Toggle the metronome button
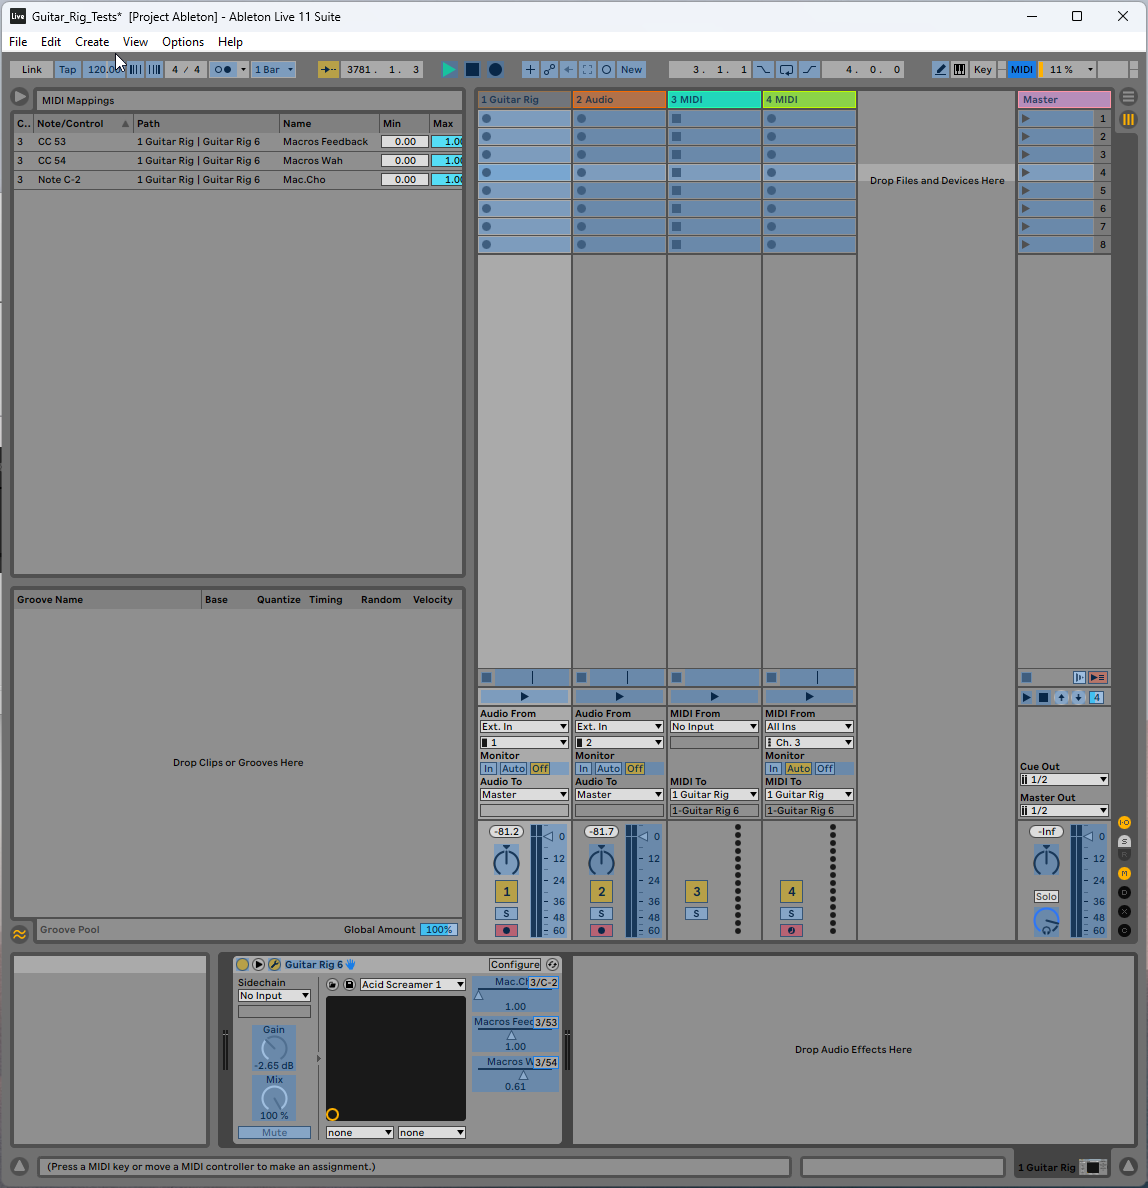The height and width of the screenshot is (1188, 1148). [223, 70]
